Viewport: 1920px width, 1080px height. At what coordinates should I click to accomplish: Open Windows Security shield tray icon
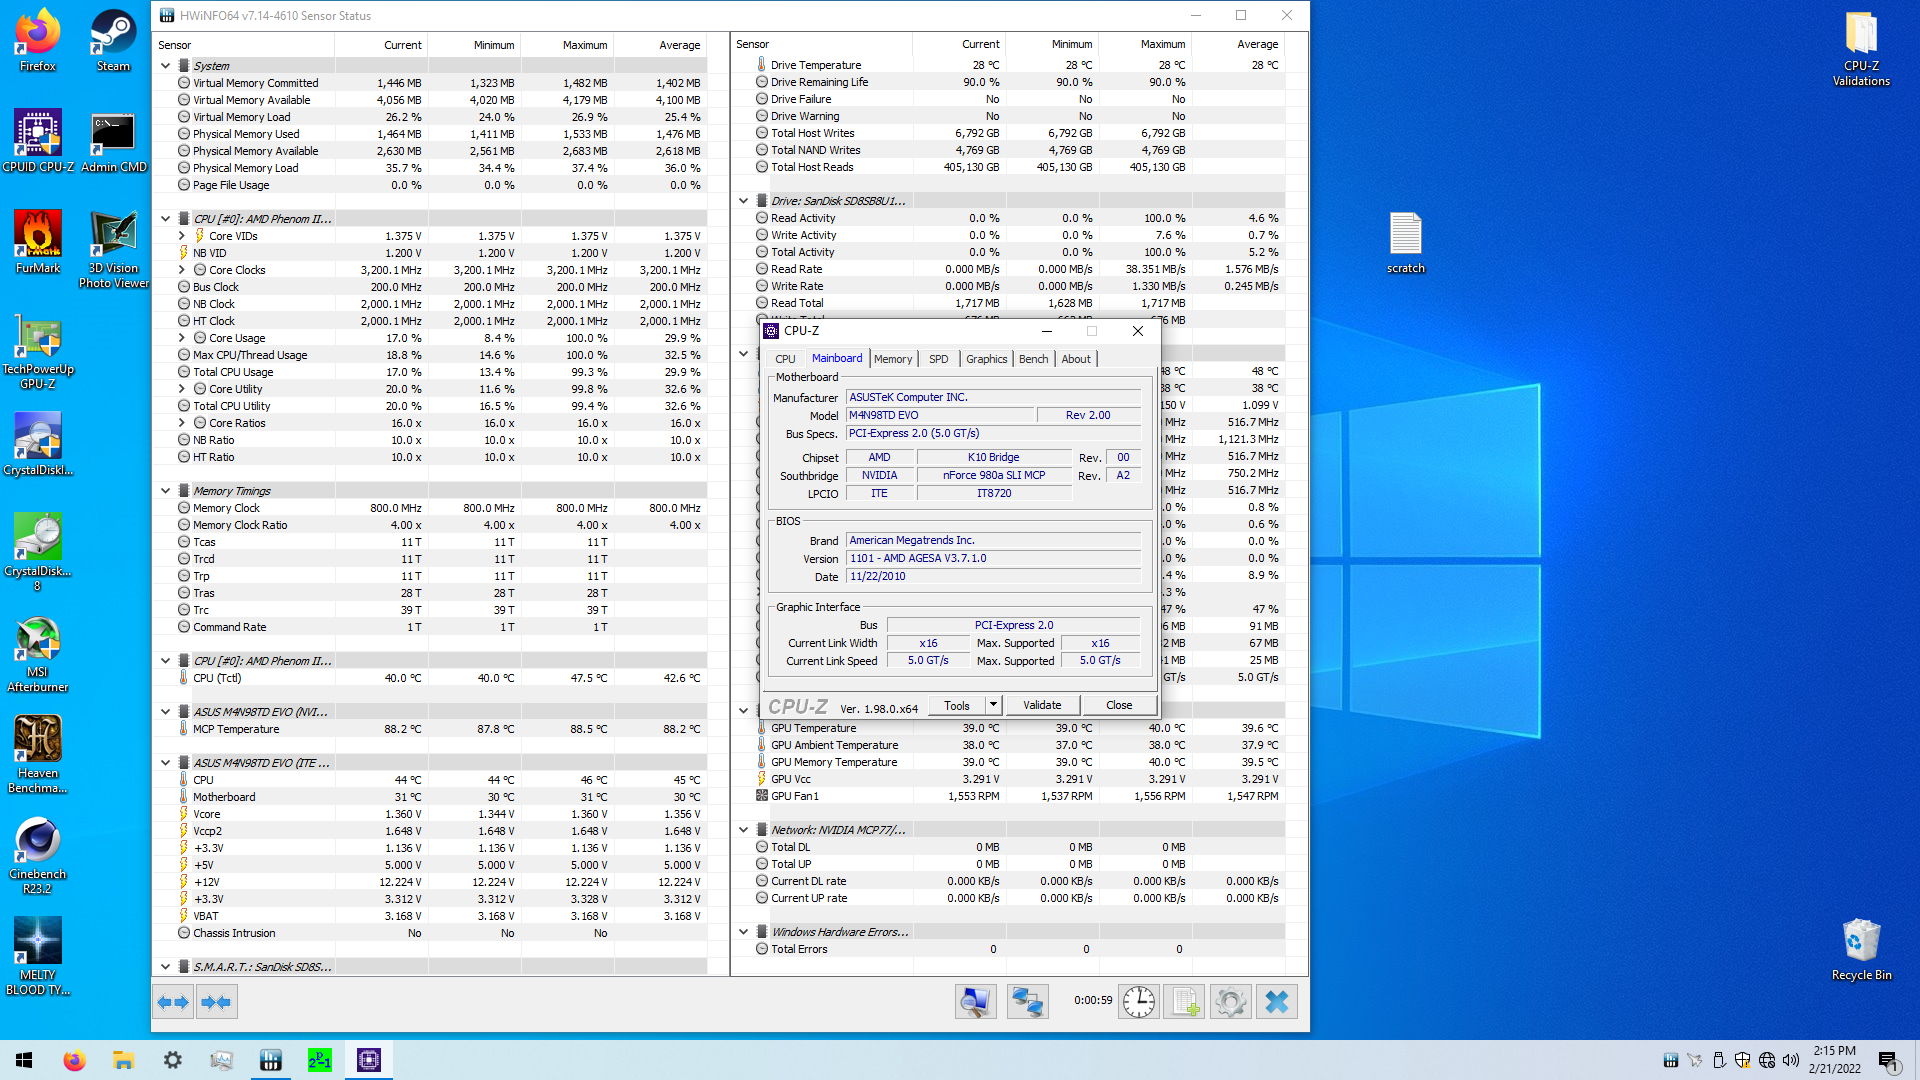coord(1743,1060)
